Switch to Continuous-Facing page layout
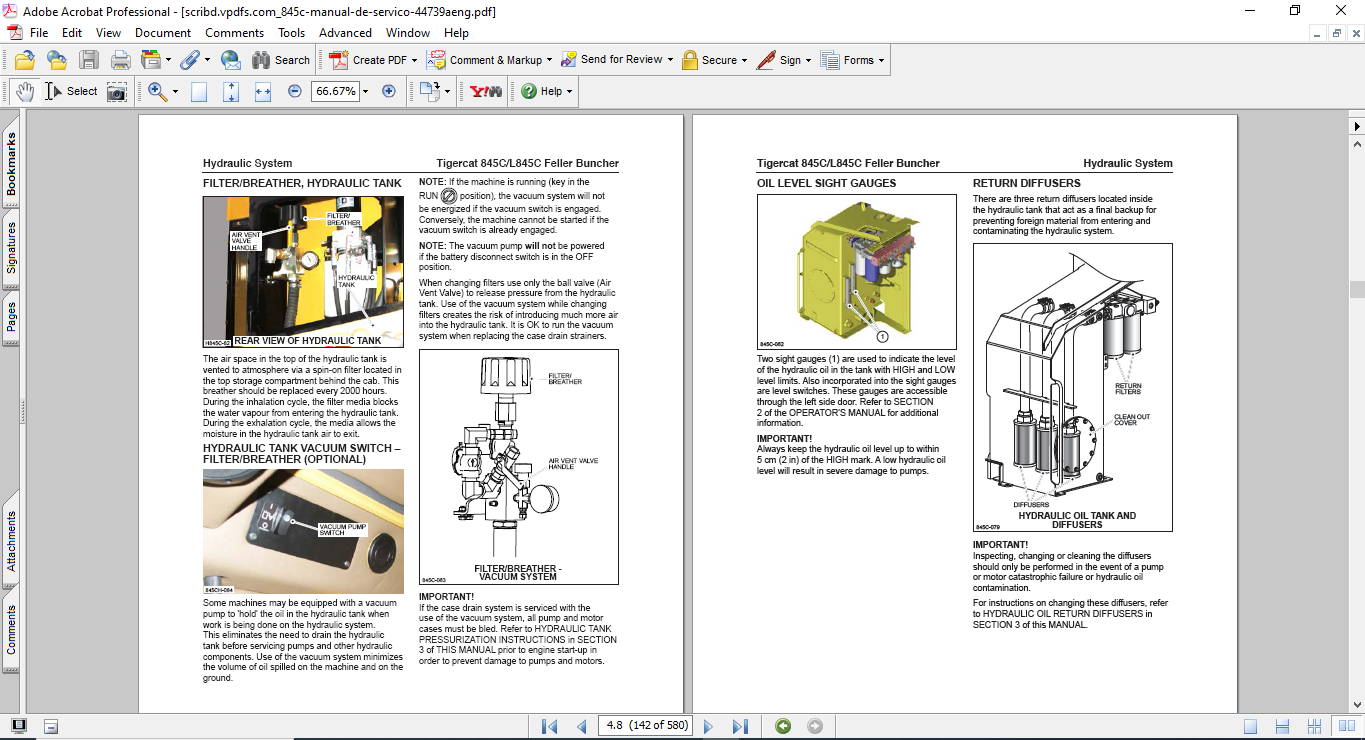 (x=1314, y=726)
